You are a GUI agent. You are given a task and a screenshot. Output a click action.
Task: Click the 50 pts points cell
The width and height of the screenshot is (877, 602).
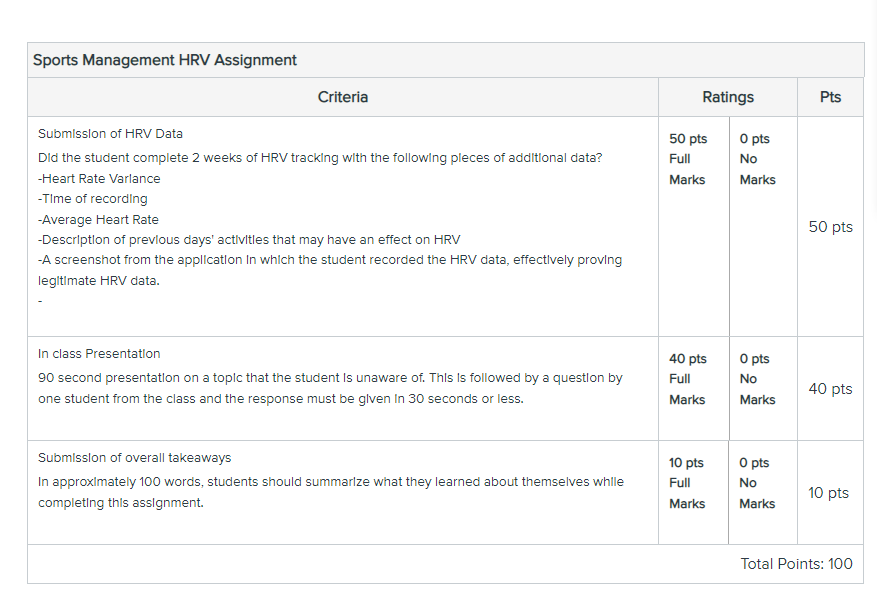[831, 227]
